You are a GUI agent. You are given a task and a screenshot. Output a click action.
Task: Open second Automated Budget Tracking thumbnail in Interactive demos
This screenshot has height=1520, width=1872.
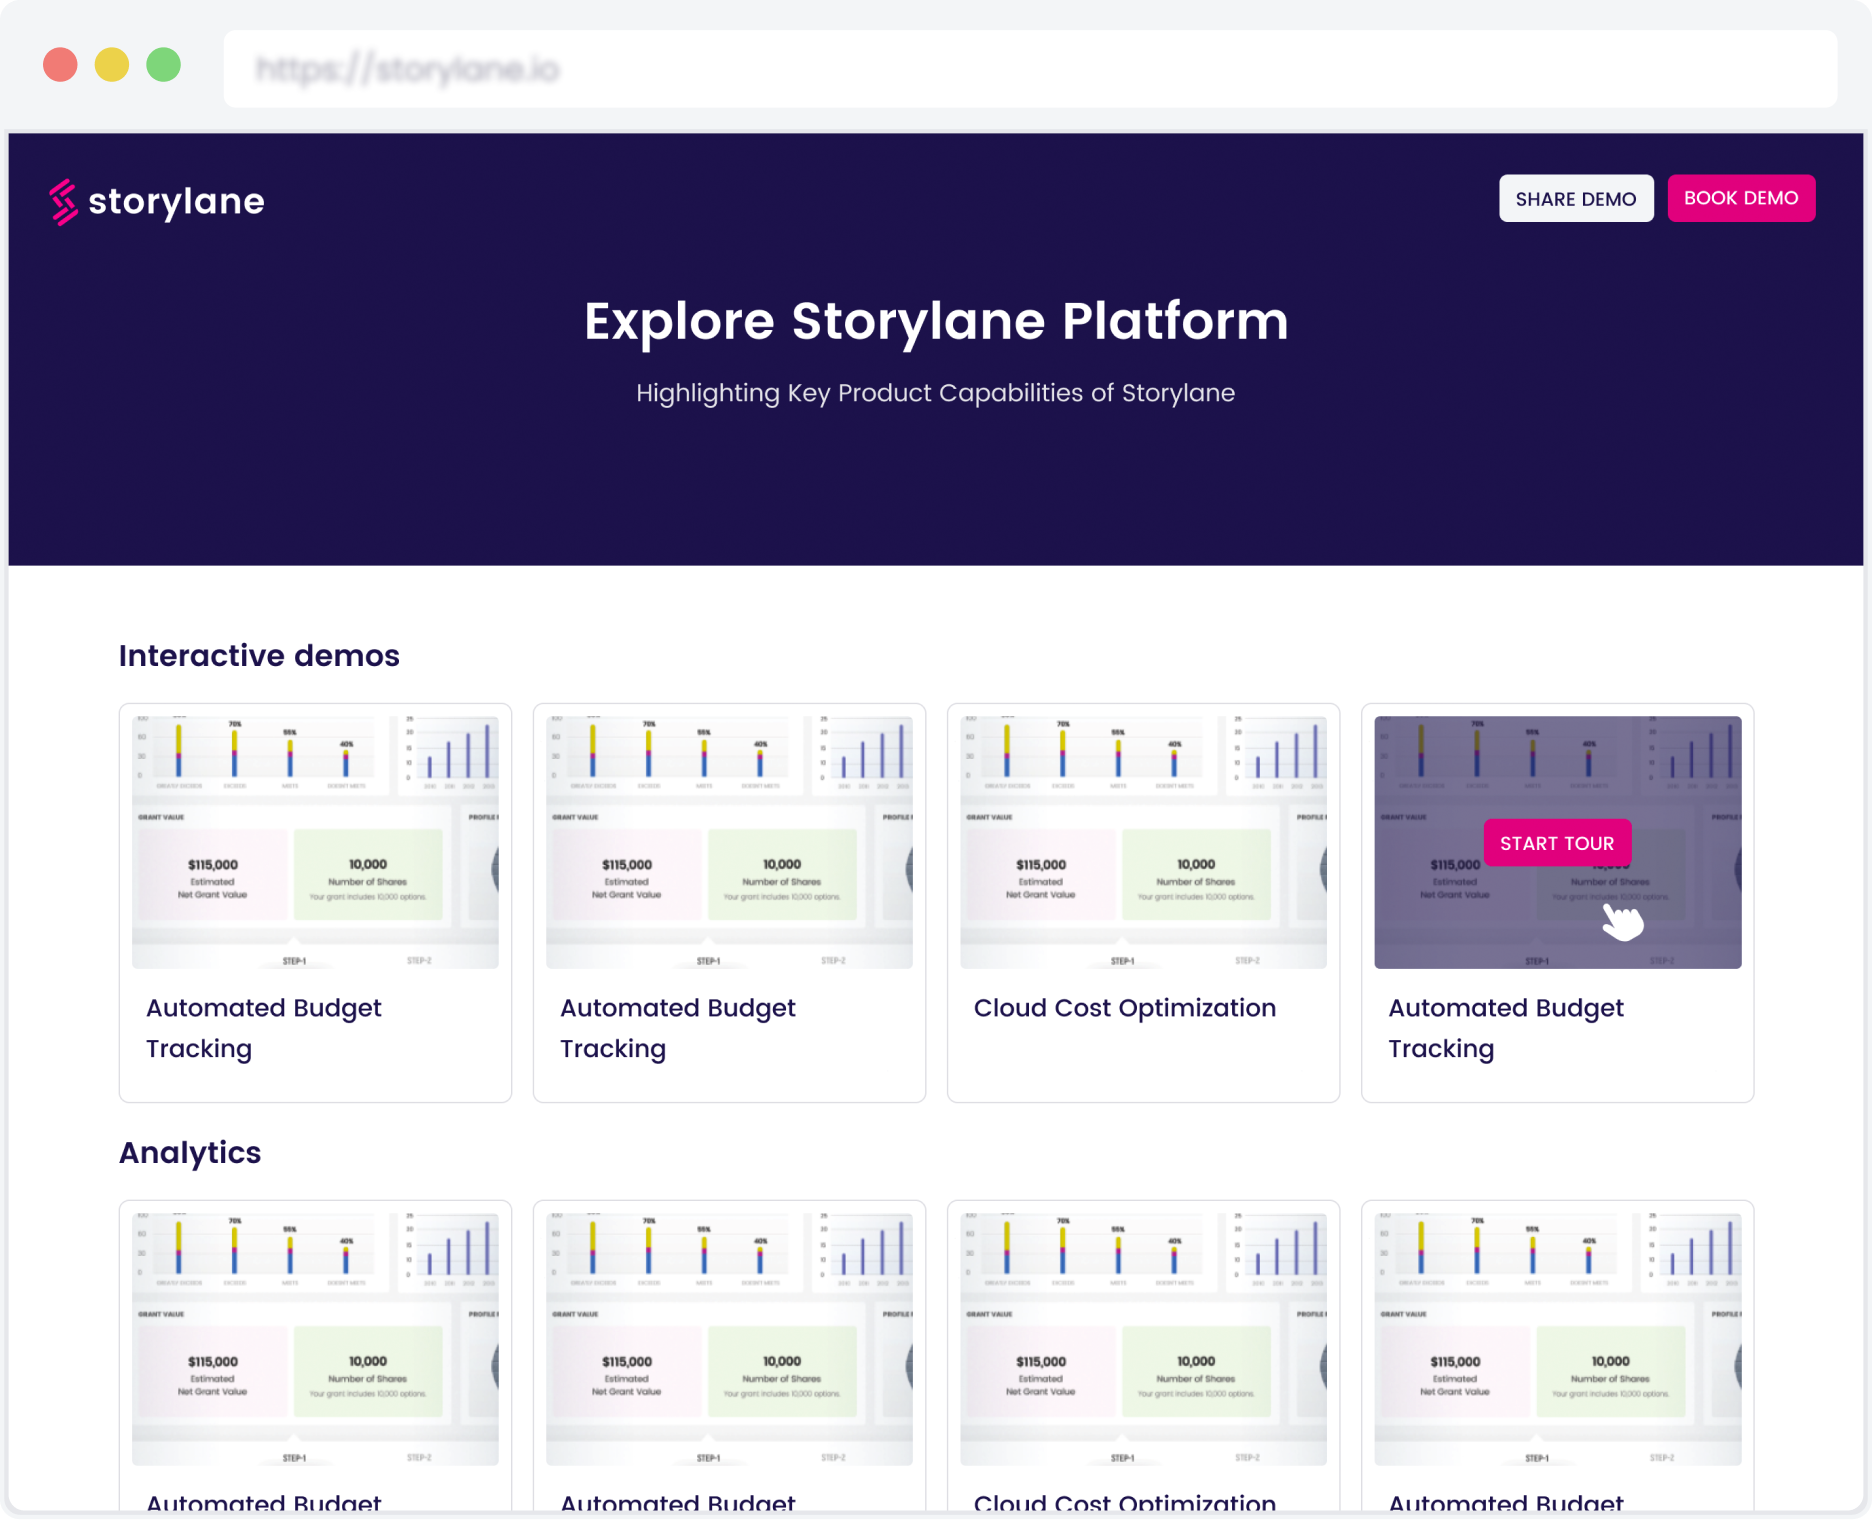[x=729, y=842]
